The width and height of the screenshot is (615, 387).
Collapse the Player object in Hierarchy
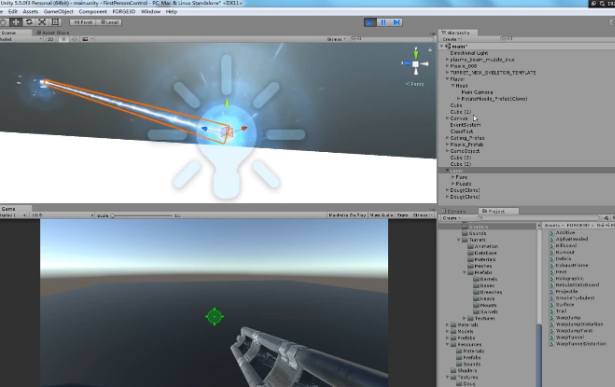tap(447, 79)
